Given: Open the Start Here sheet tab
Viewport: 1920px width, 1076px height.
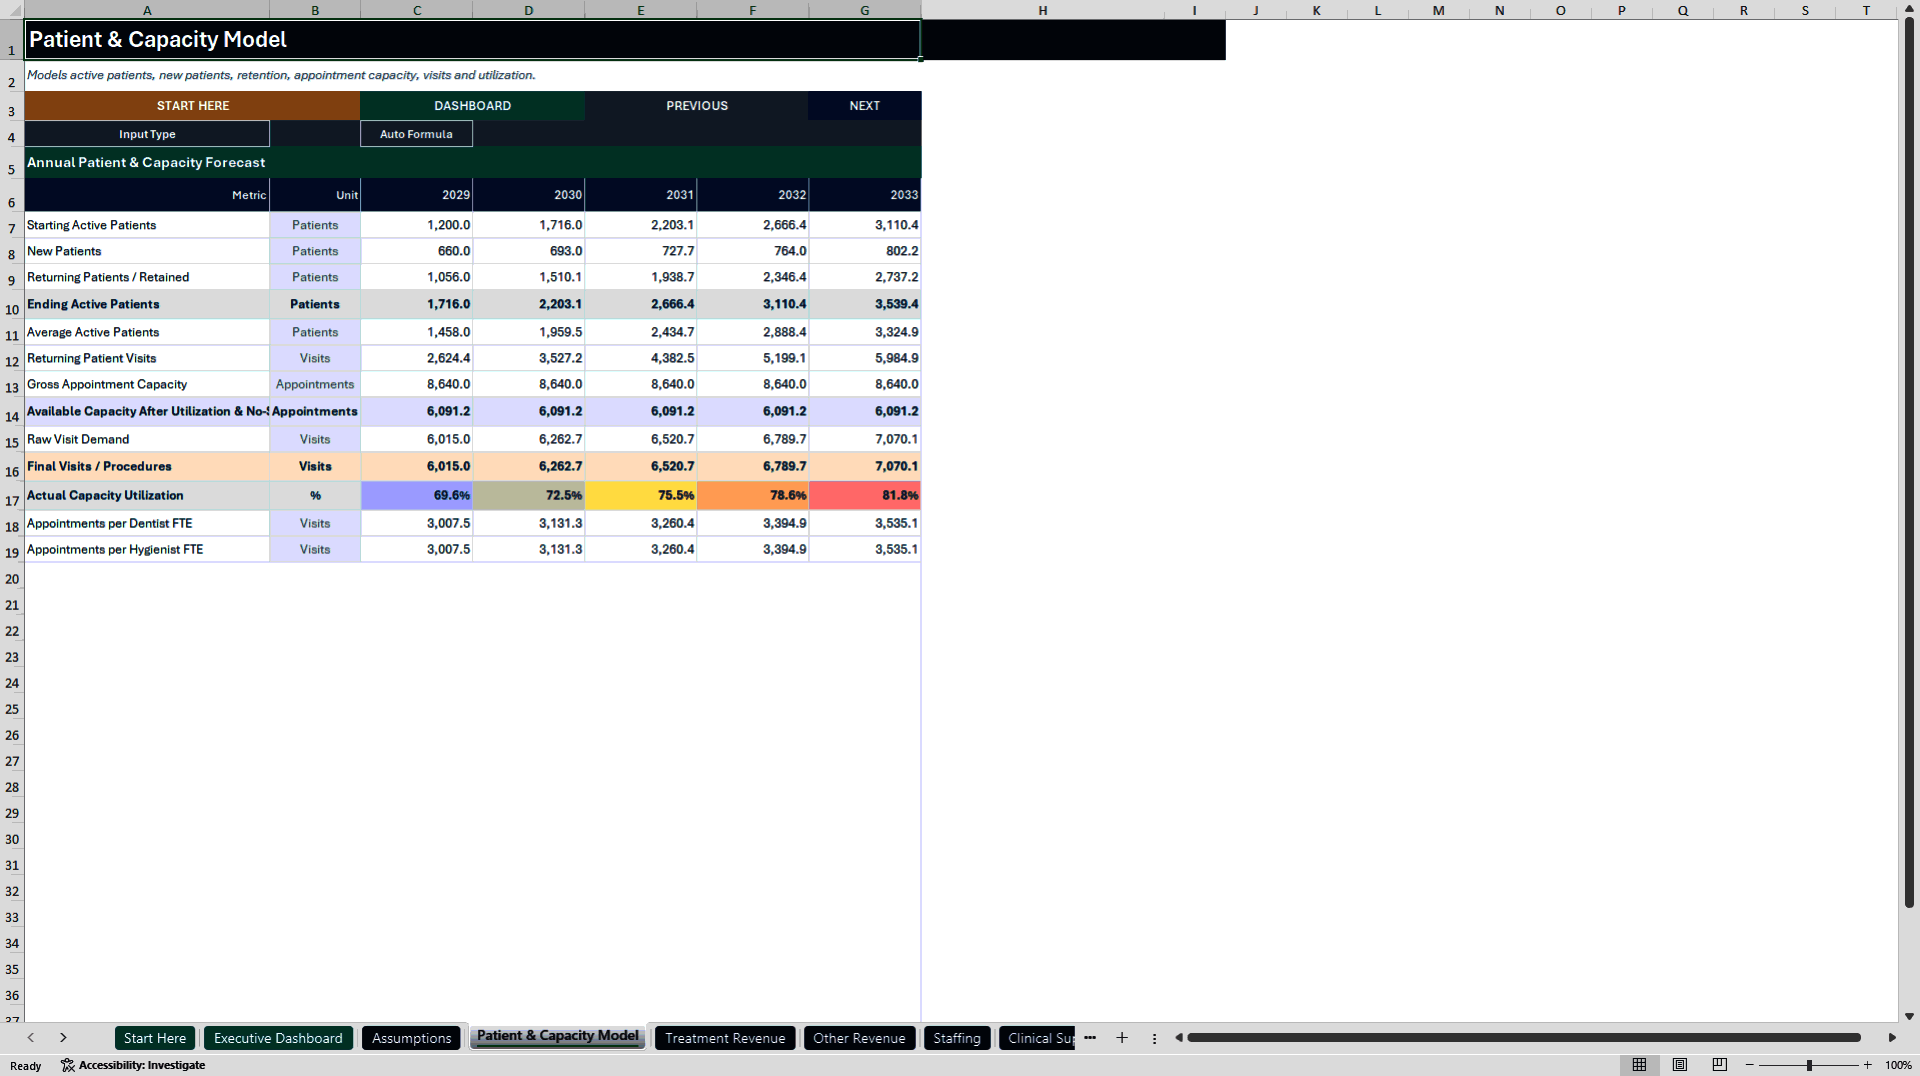Looking at the screenshot, I should (155, 1038).
